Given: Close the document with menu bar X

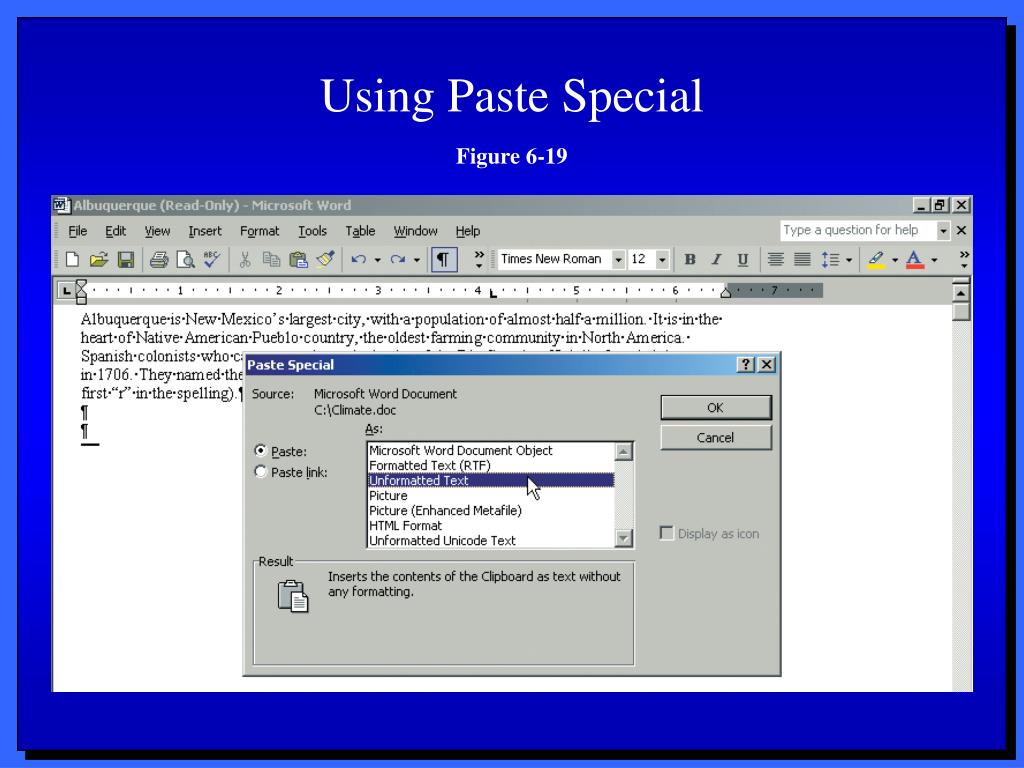Looking at the screenshot, I should [x=961, y=231].
